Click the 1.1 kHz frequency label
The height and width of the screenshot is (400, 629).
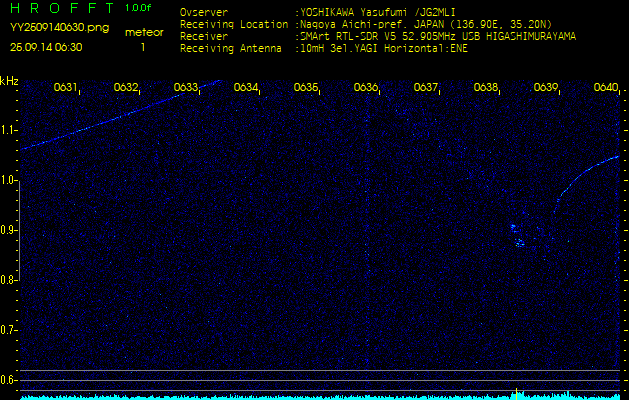9,130
